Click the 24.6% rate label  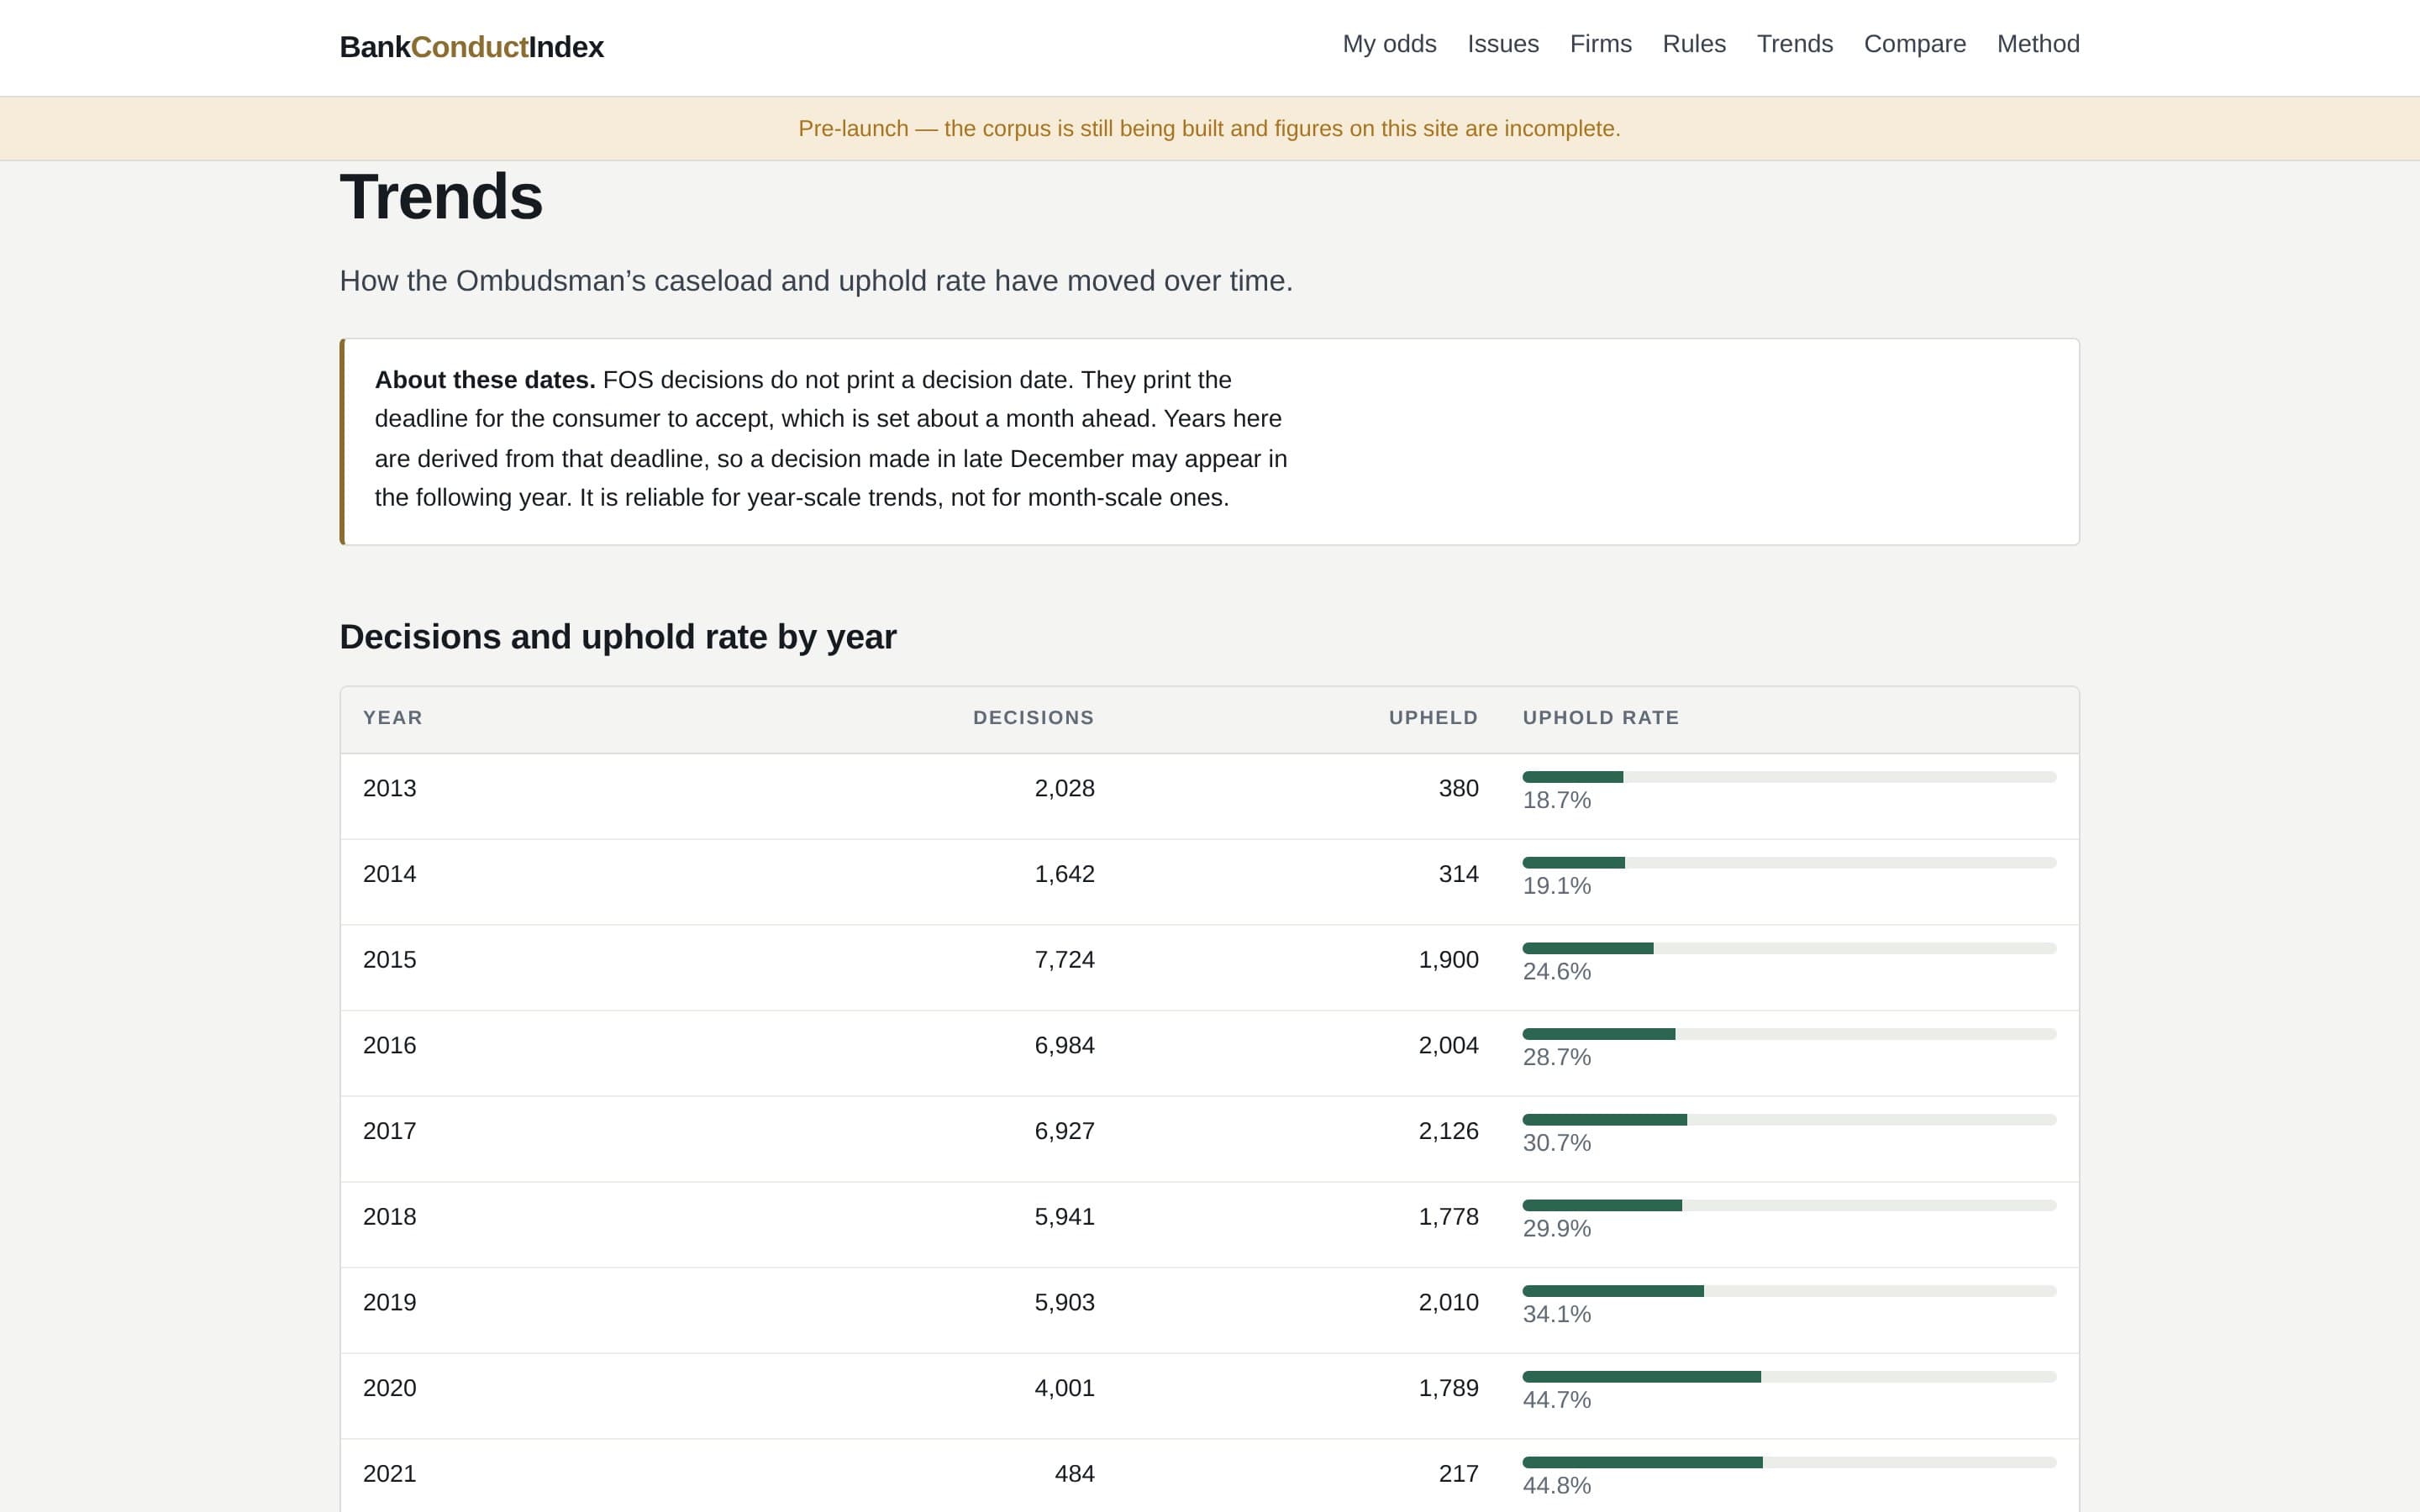(x=1556, y=972)
